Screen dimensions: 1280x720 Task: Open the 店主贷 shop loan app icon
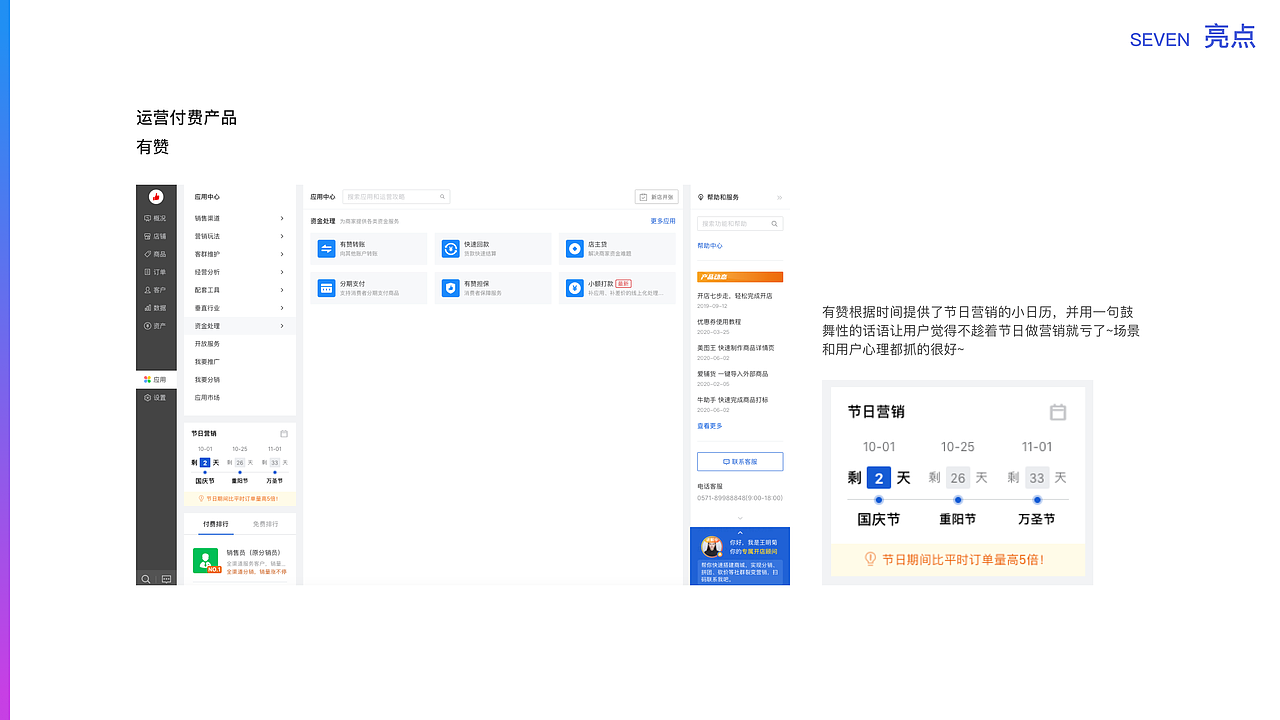coord(574,248)
